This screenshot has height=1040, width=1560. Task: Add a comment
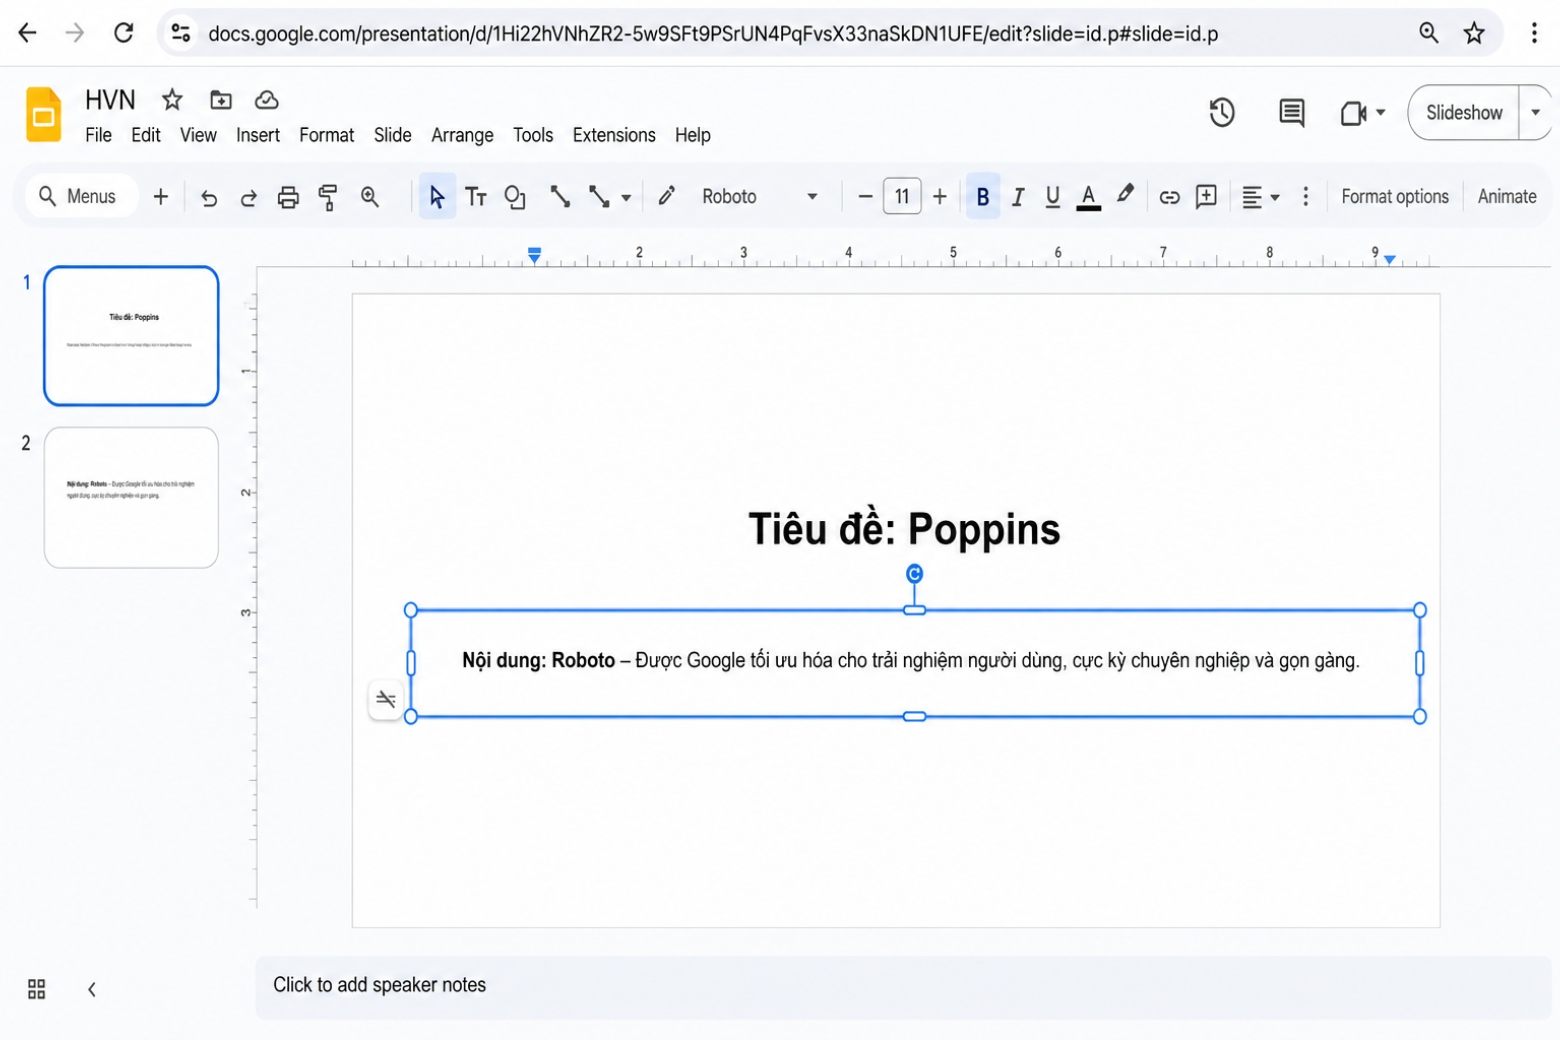(x=1207, y=196)
